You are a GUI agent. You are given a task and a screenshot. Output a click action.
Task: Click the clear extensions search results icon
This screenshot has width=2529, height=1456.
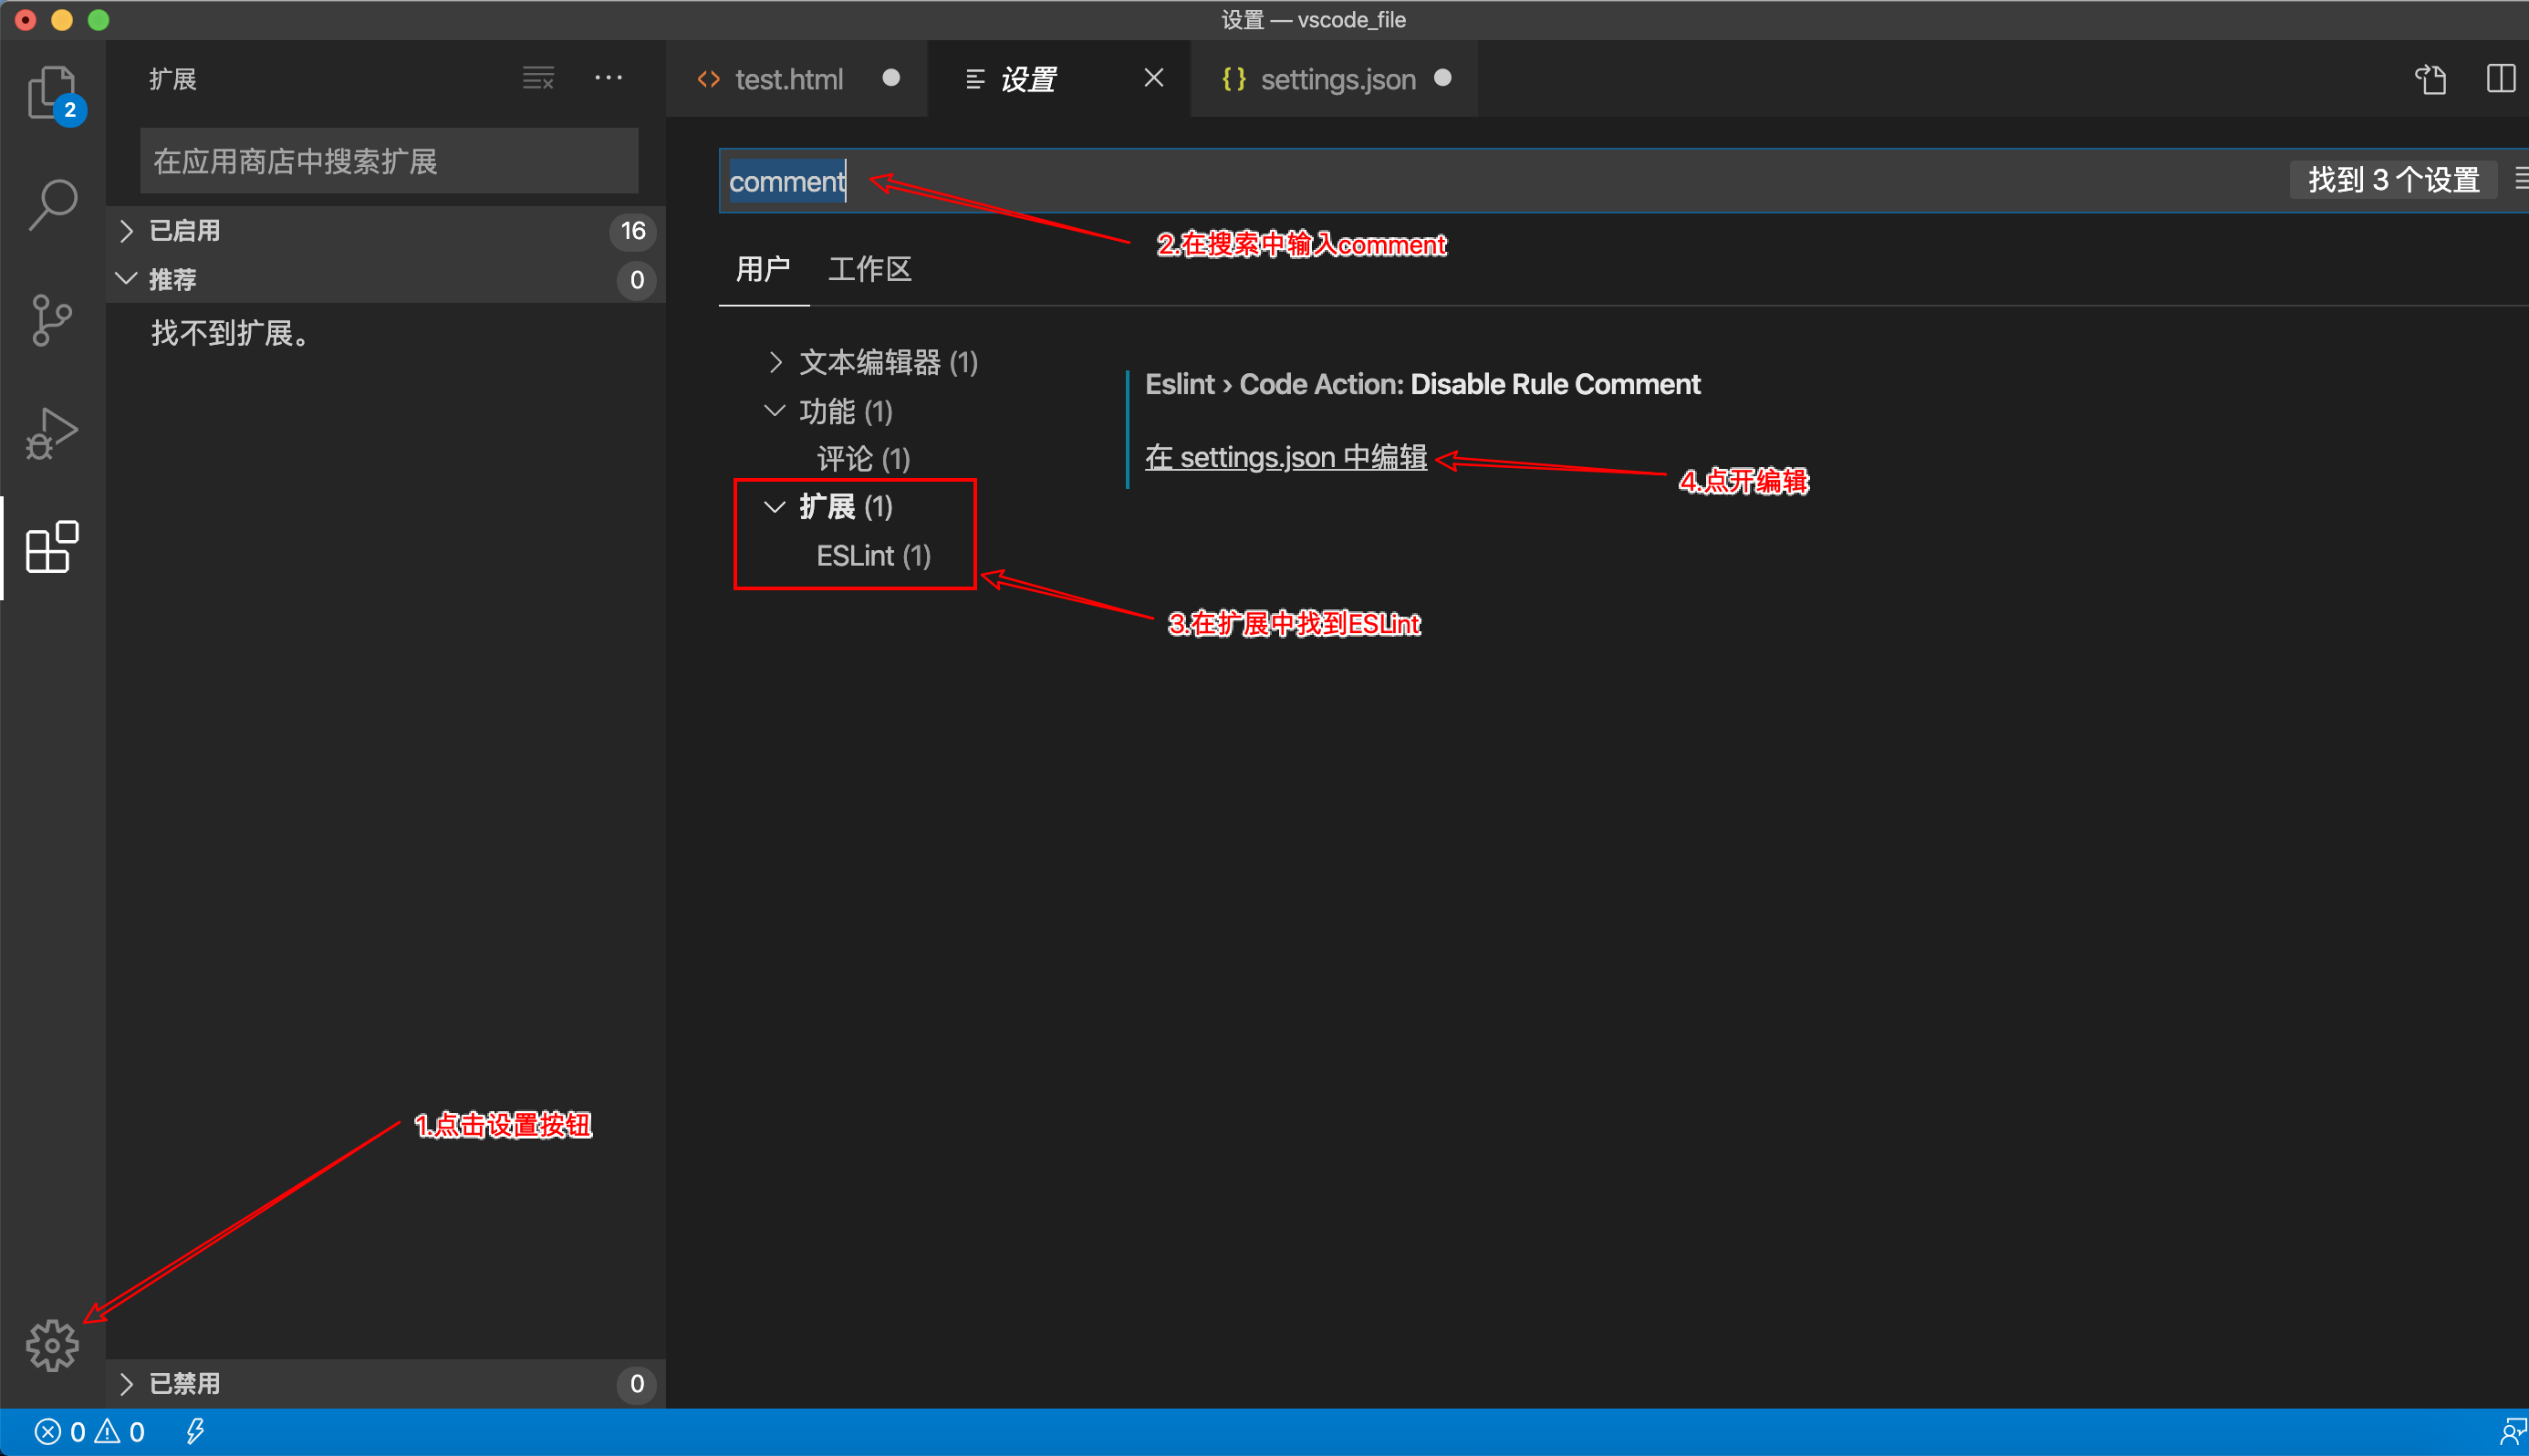[x=538, y=78]
